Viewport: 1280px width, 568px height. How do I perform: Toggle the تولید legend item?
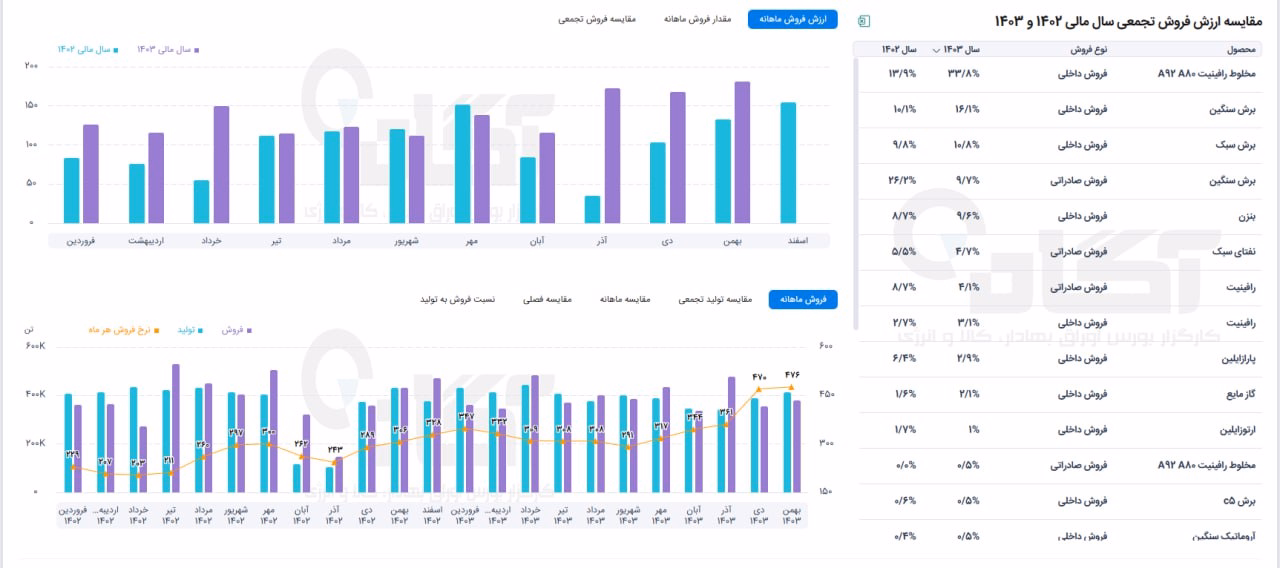[188, 328]
